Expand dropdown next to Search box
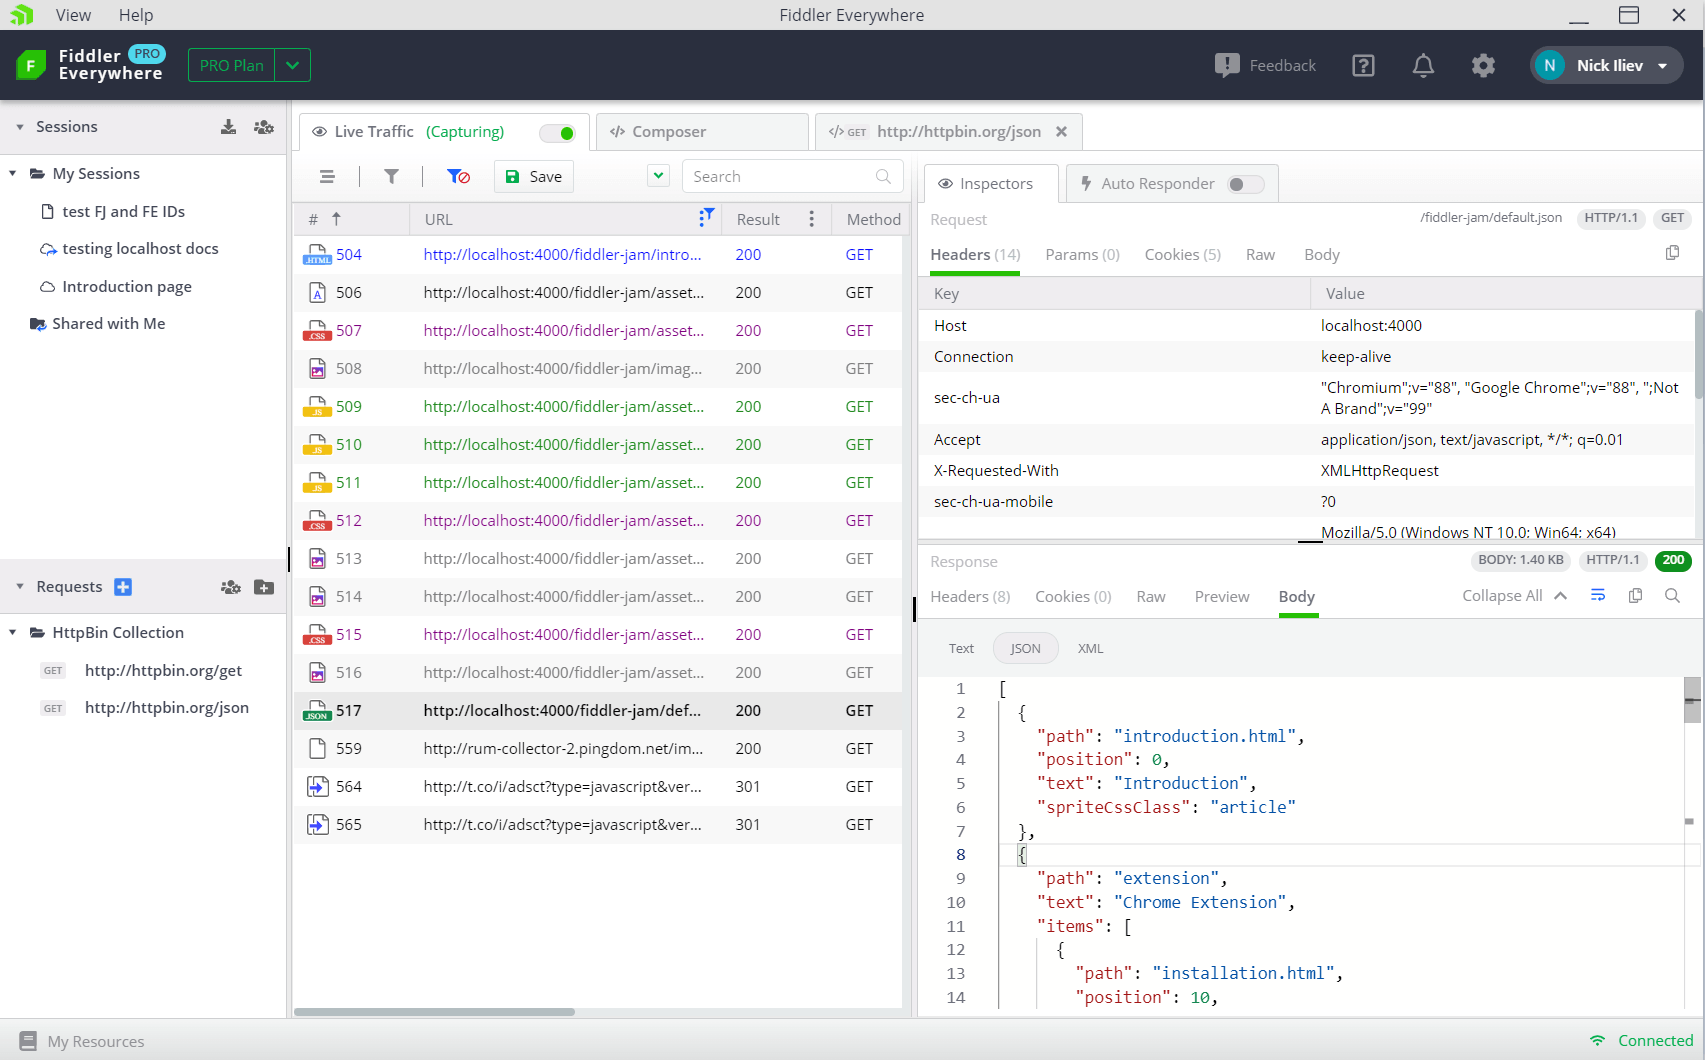This screenshot has width=1705, height=1060. click(658, 176)
